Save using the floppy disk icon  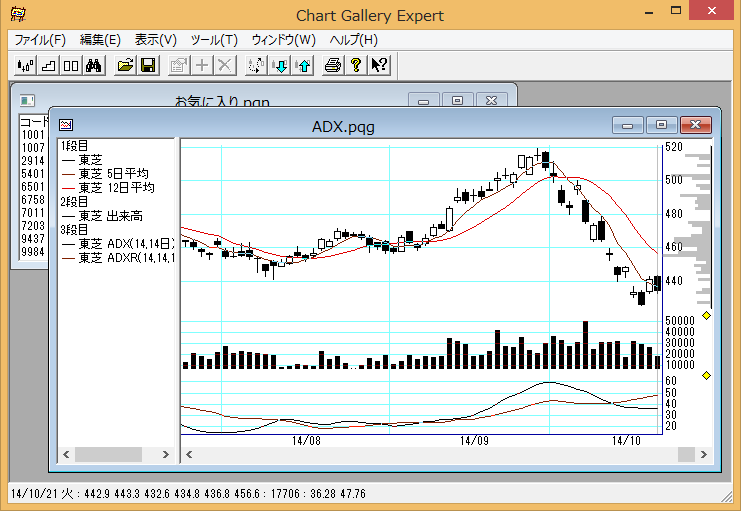(x=148, y=66)
